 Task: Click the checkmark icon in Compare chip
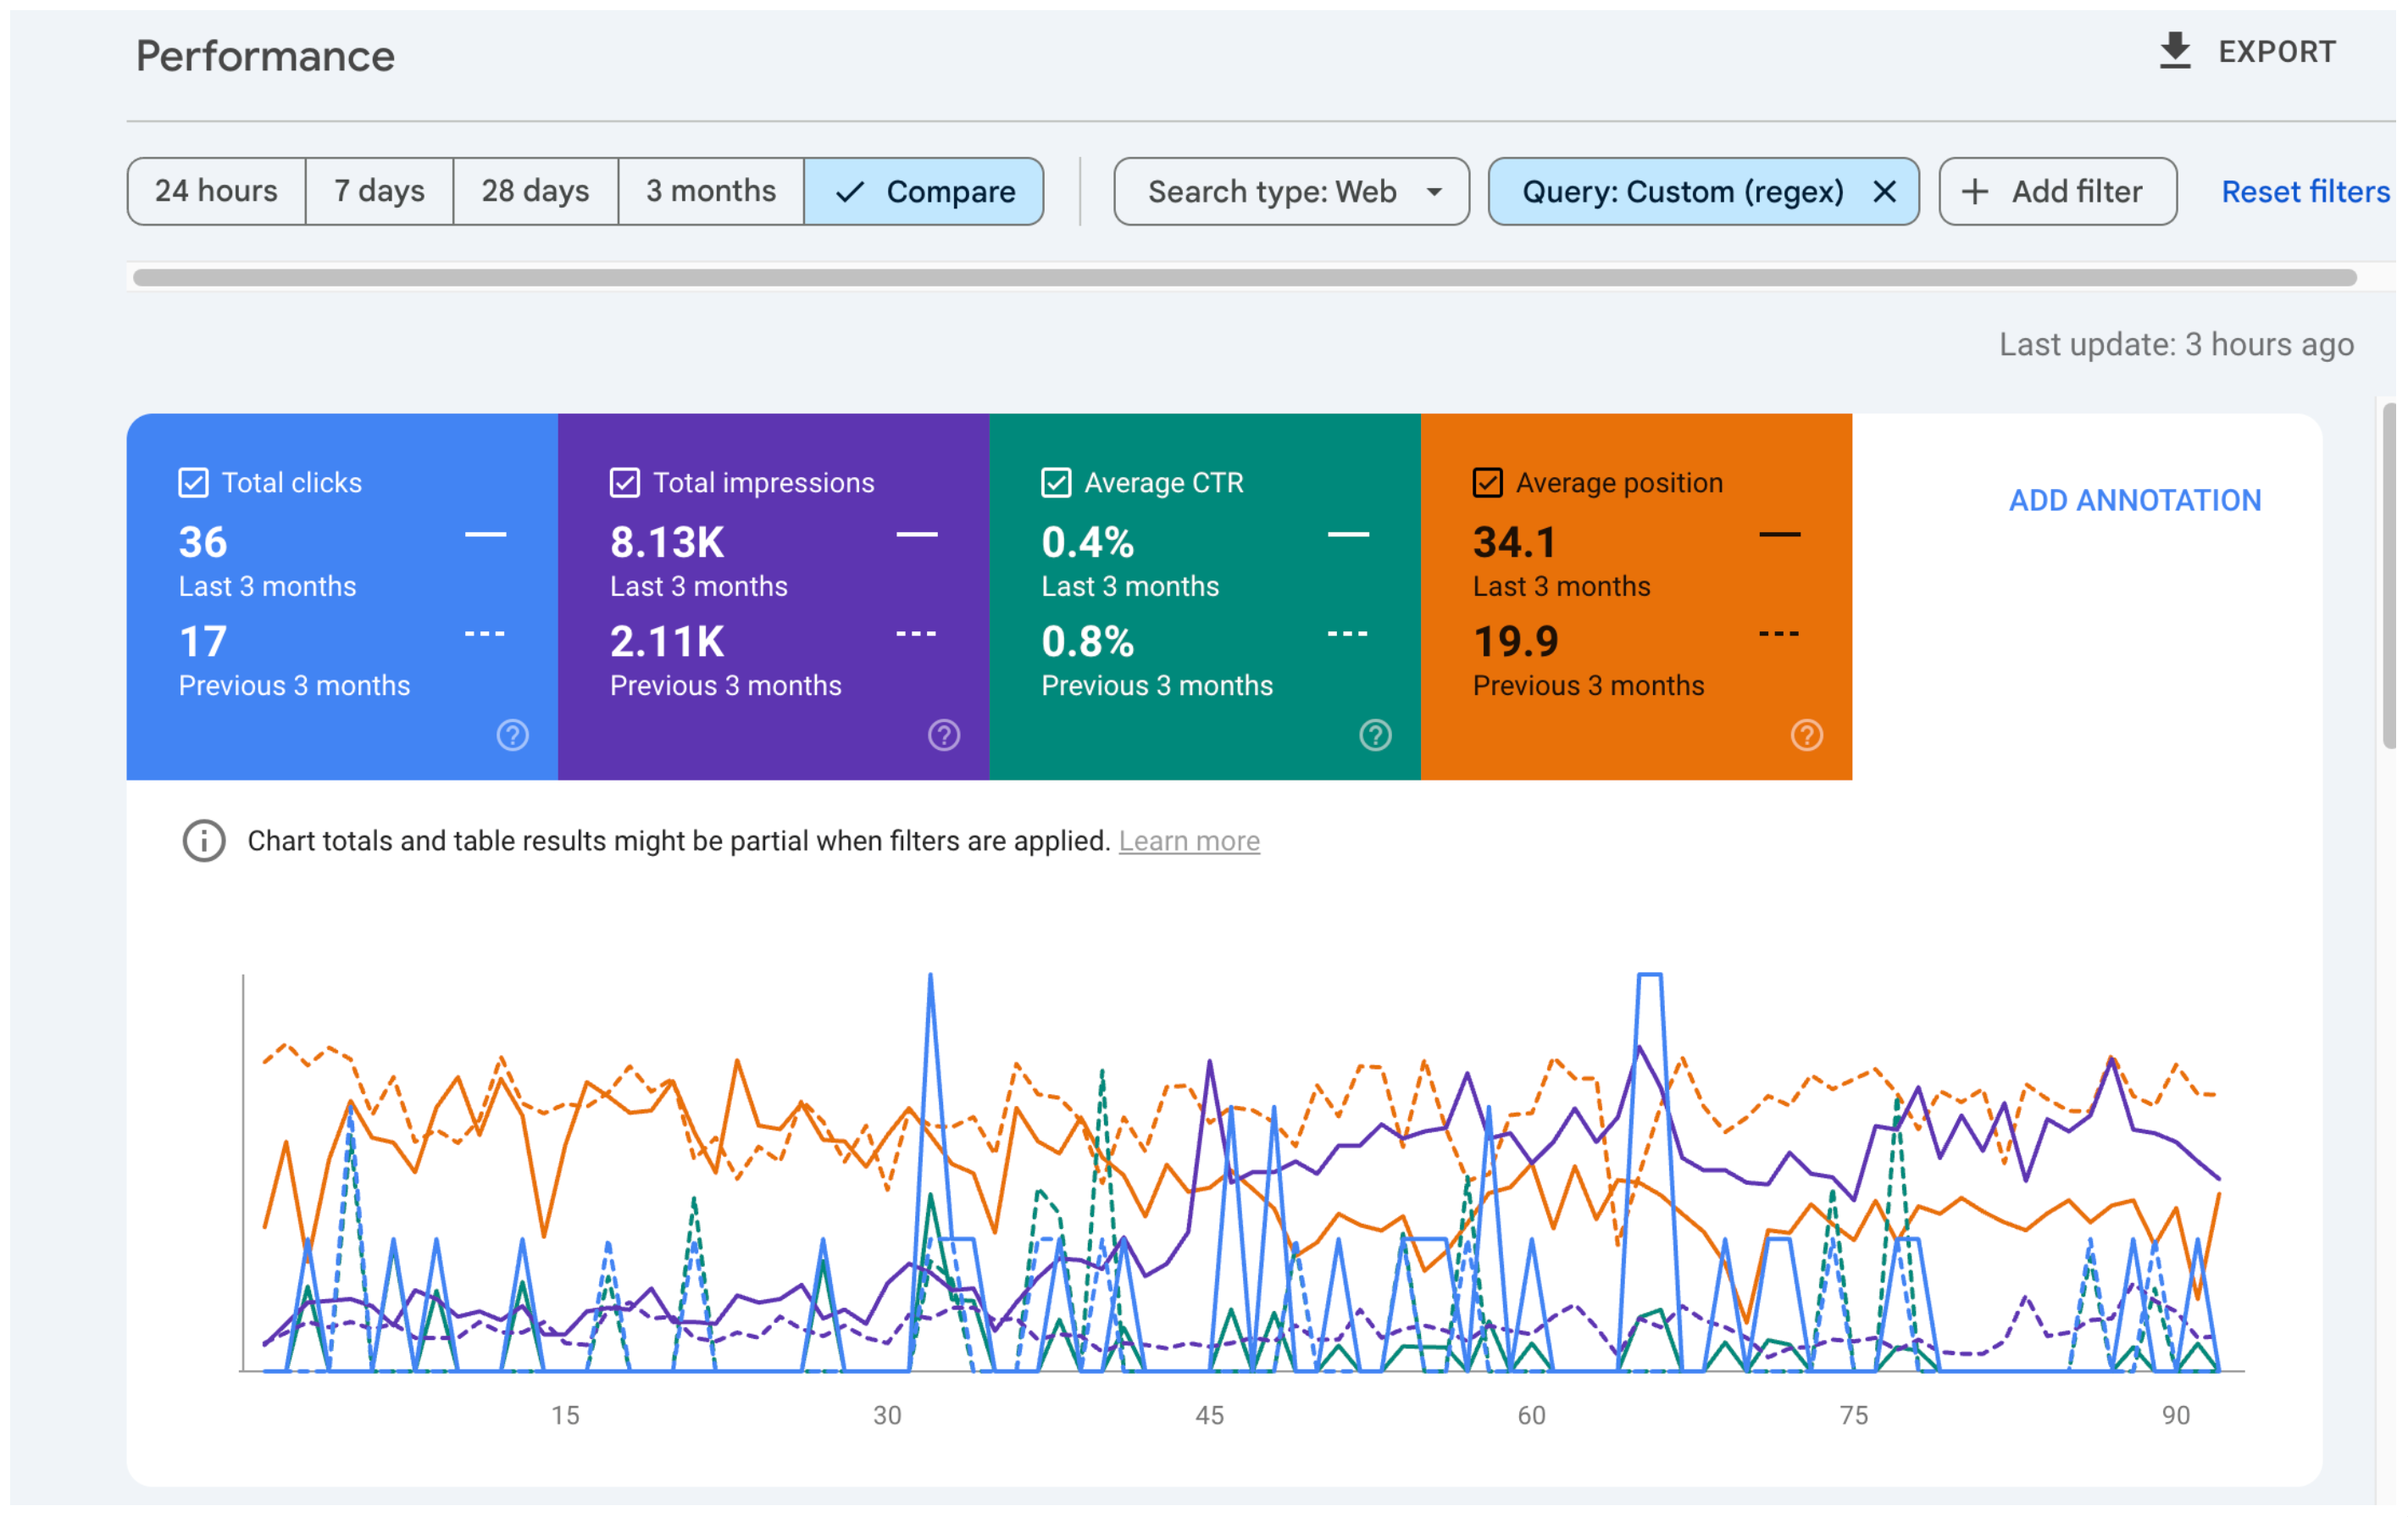849,191
